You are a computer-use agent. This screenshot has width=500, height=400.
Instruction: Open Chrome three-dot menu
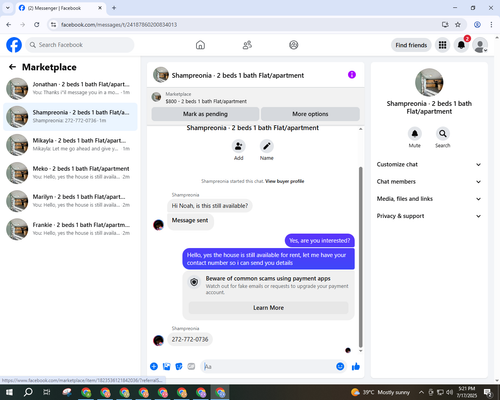(x=491, y=25)
